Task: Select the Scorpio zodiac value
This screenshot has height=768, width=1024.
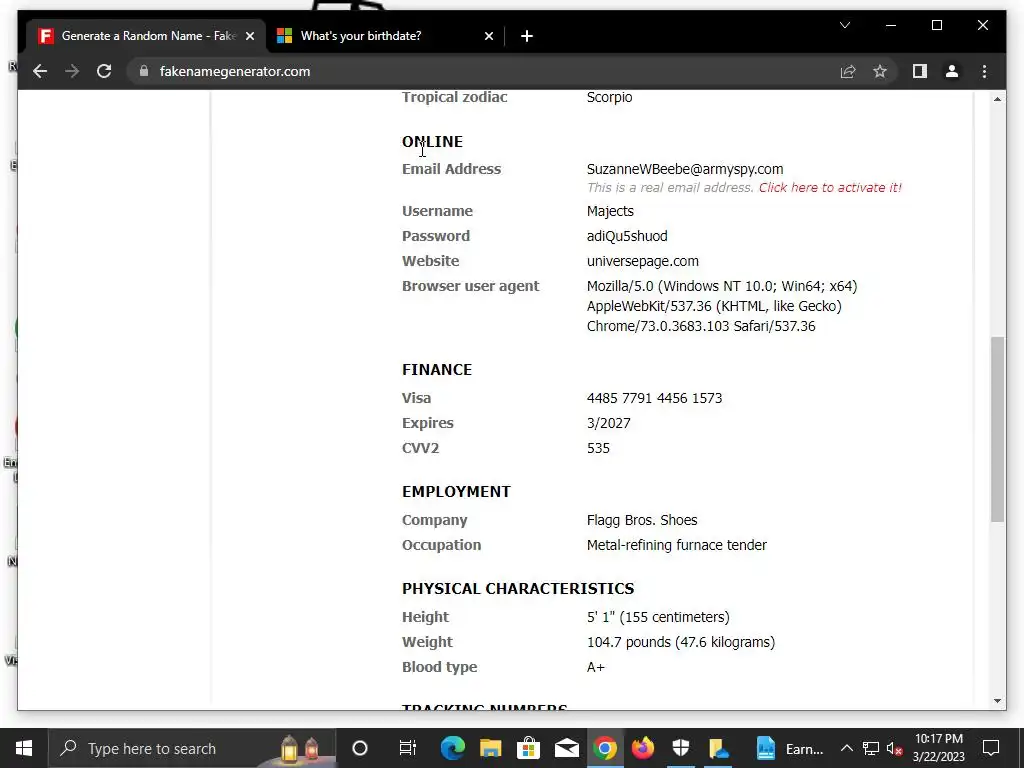Action: point(609,97)
